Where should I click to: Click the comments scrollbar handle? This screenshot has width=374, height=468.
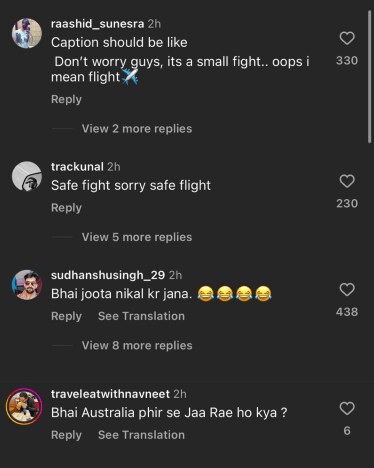pos(369,77)
